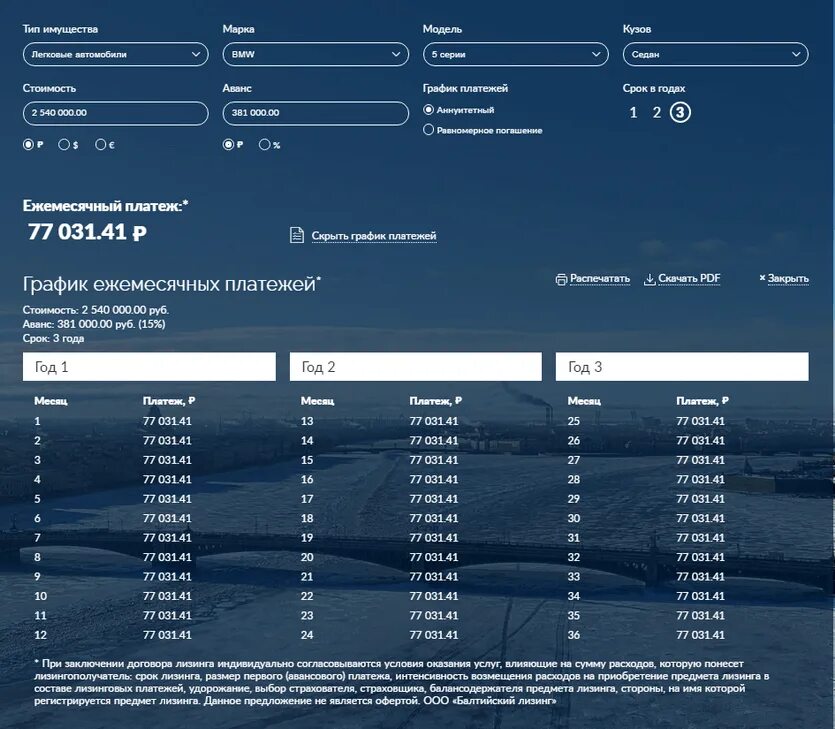
Task: Select ruble option for Аванс
Action: pos(228,144)
